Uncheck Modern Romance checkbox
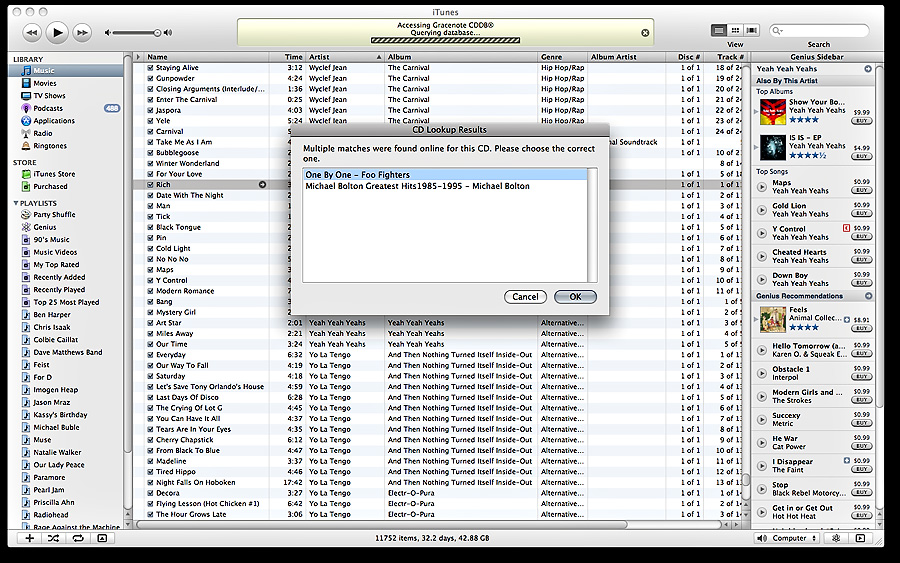Image resolution: width=900 pixels, height=563 pixels. (150, 291)
